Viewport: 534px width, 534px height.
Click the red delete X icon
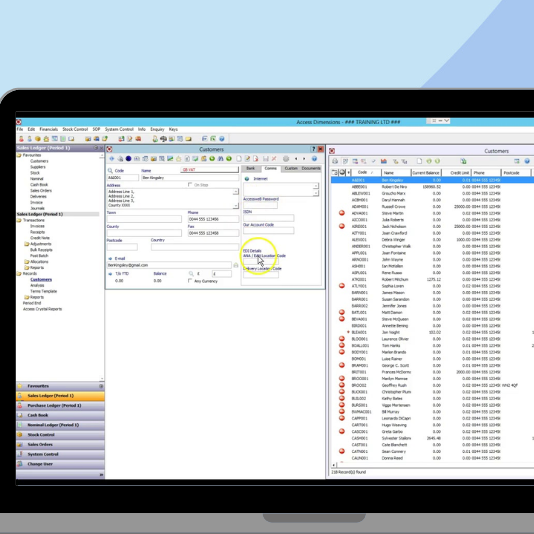click(x=274, y=159)
